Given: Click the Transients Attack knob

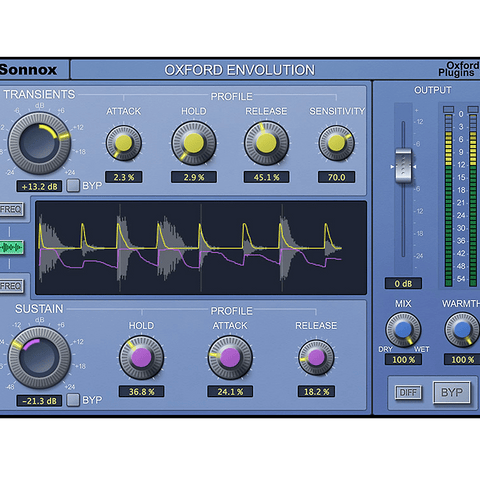Looking at the screenshot, I should [124, 143].
